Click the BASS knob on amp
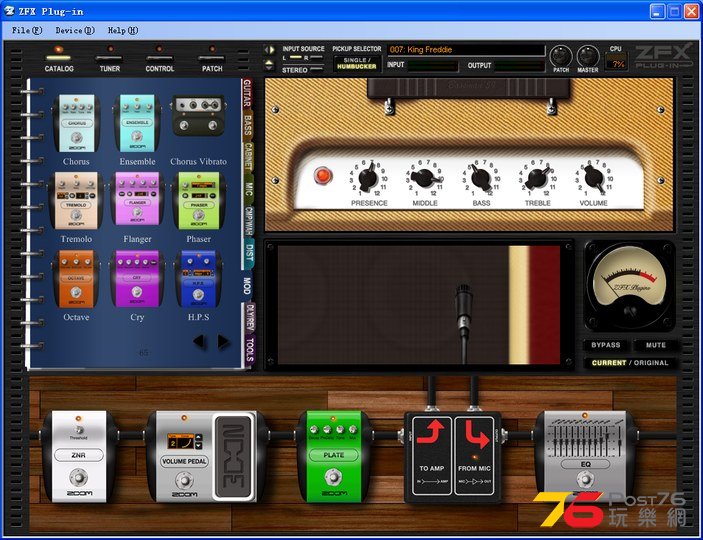703x540 pixels. (481, 178)
